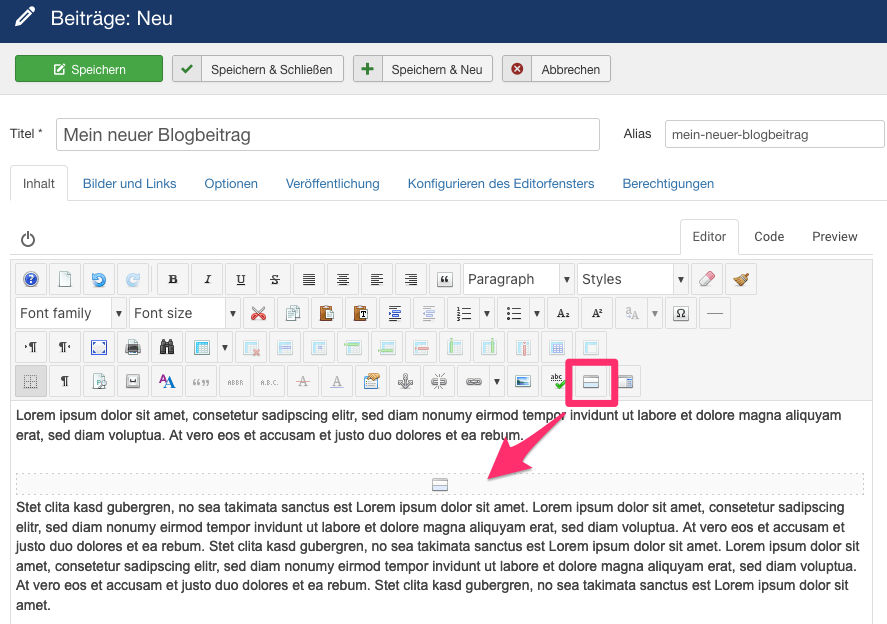Open the Paragraph format dropdown
This screenshot has height=624, width=887.
[x=515, y=279]
